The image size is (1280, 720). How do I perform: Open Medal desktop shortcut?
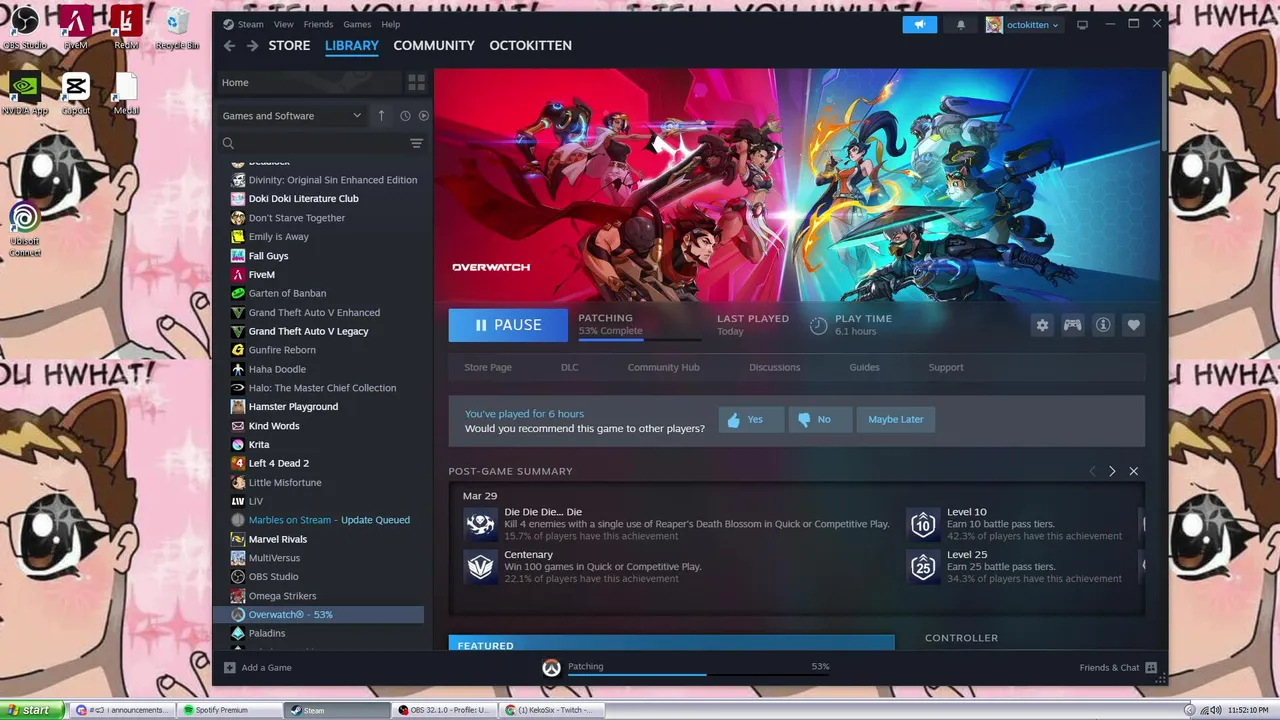click(x=126, y=93)
